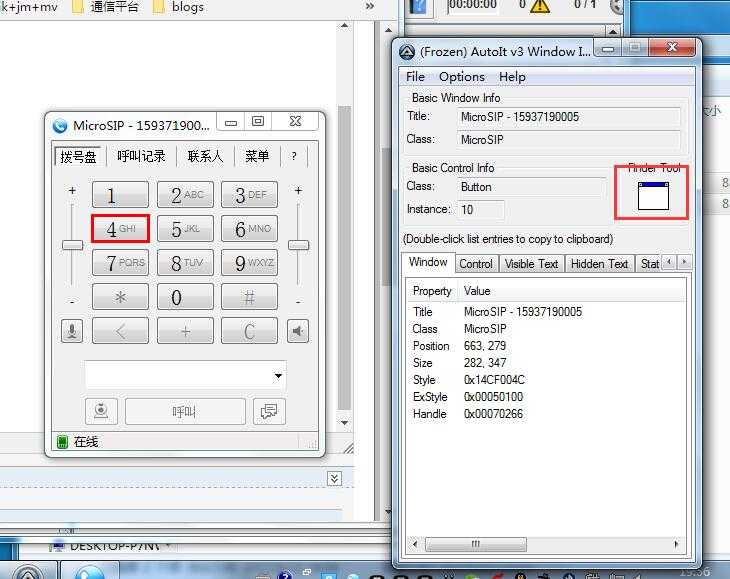Open the AutoIt Options menu
This screenshot has width=730, height=579.
pyautogui.click(x=462, y=77)
